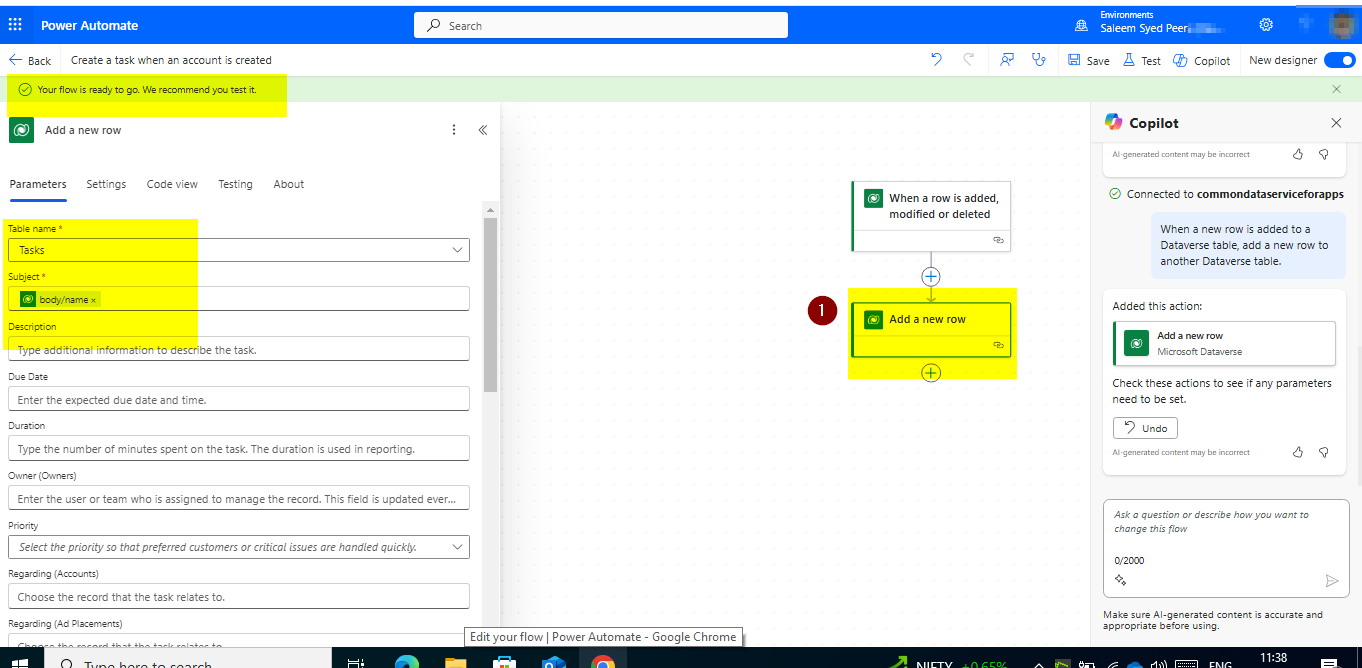Open the settings gear icon
This screenshot has width=1362, height=668.
pos(1266,25)
